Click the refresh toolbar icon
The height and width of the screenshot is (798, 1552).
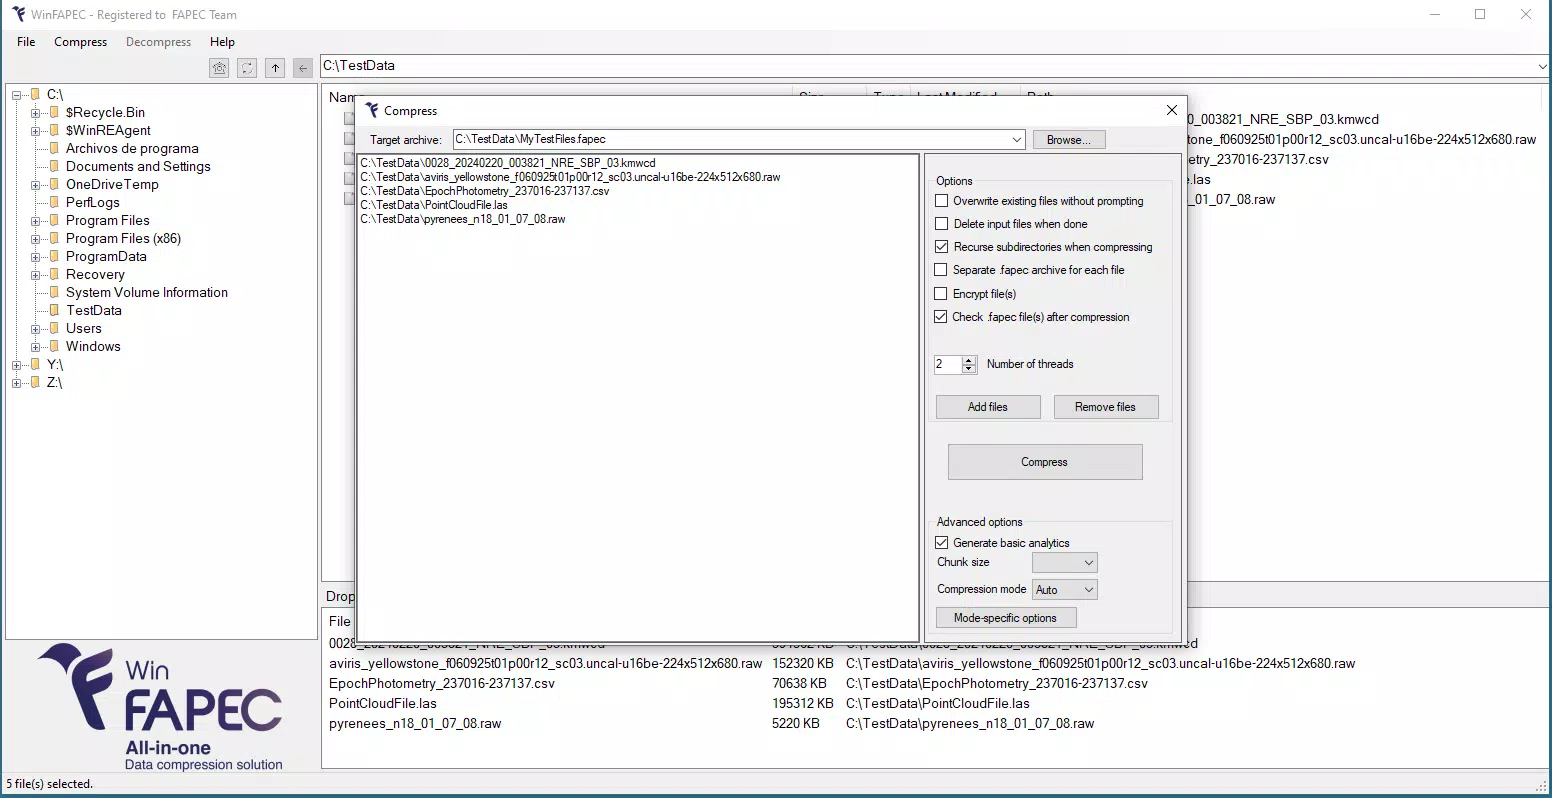(x=247, y=68)
